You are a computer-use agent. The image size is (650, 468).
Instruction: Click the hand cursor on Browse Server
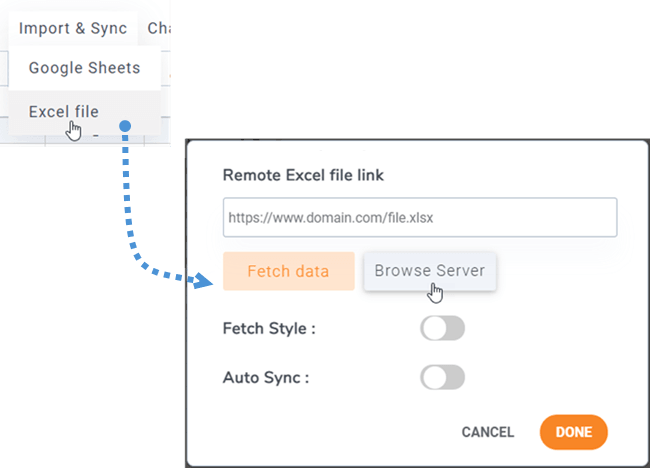(x=435, y=293)
